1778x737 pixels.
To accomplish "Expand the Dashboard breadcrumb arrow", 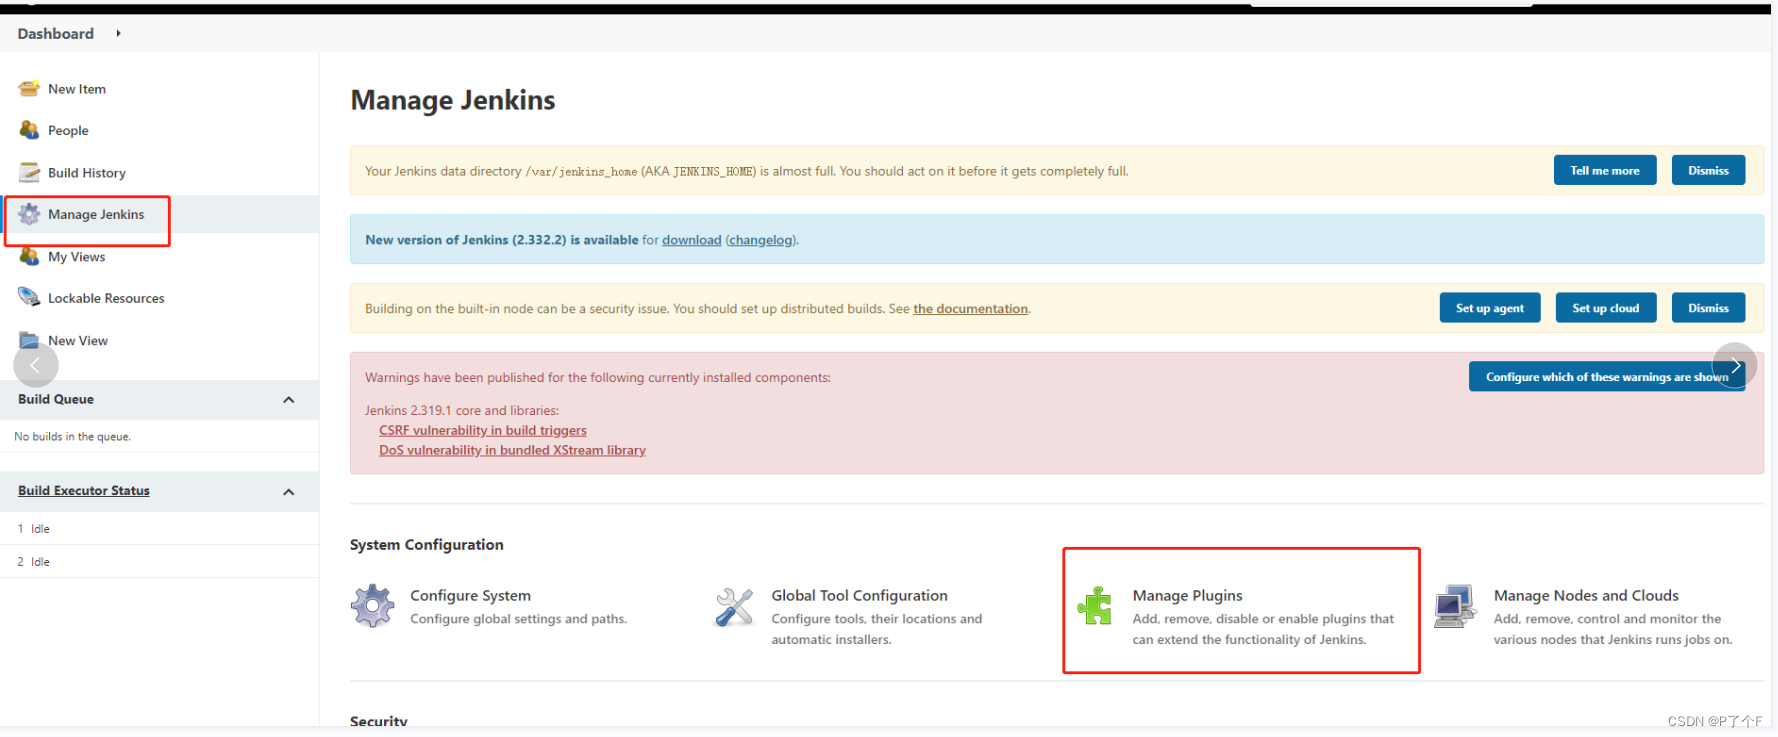I will point(118,34).
